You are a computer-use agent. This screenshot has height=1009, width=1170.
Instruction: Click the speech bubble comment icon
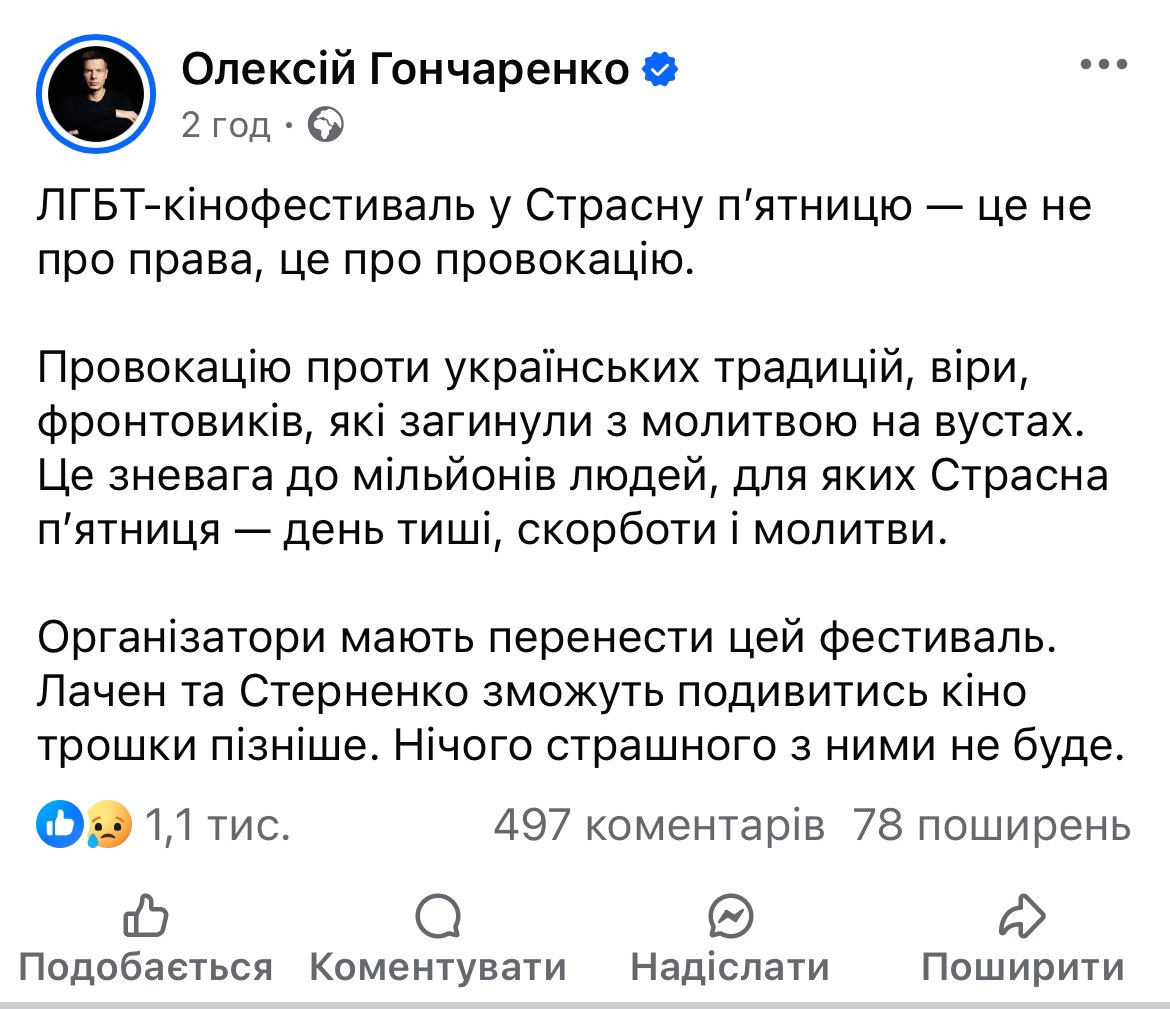click(437, 916)
